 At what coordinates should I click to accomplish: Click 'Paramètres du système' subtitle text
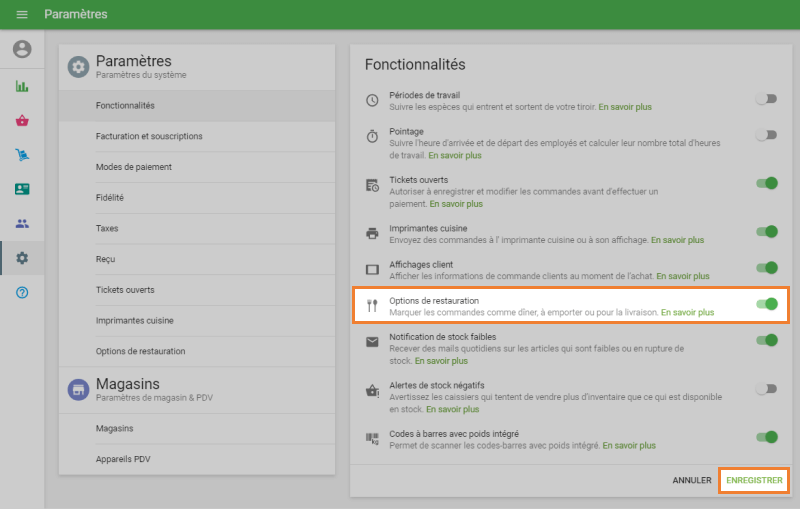(141, 75)
